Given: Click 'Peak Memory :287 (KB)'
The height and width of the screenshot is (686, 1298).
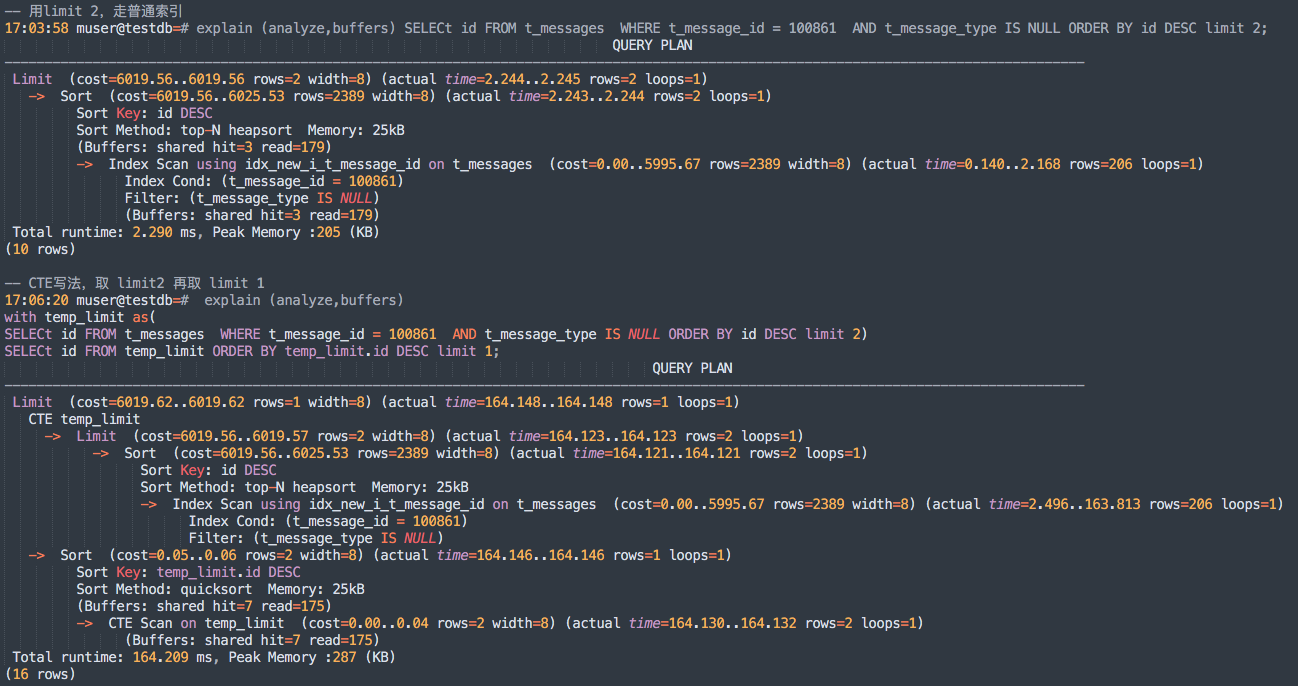Looking at the screenshot, I should pyautogui.click(x=310, y=657).
